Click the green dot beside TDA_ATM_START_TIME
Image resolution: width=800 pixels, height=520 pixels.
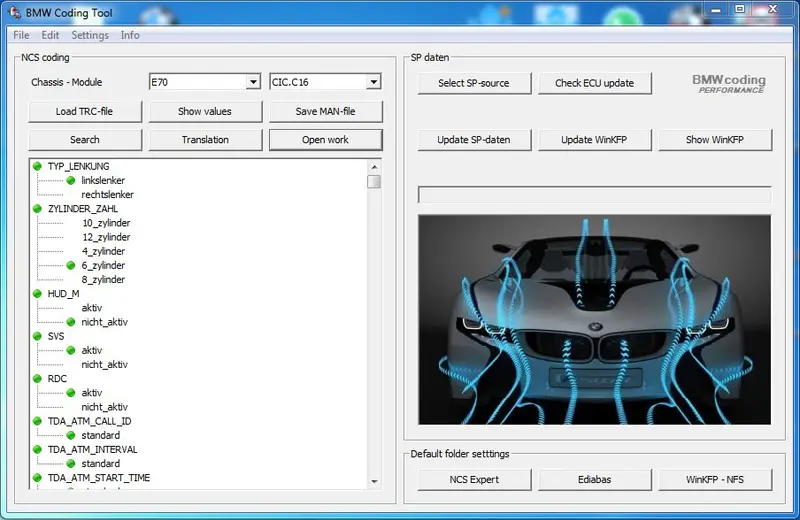[x=37, y=478]
